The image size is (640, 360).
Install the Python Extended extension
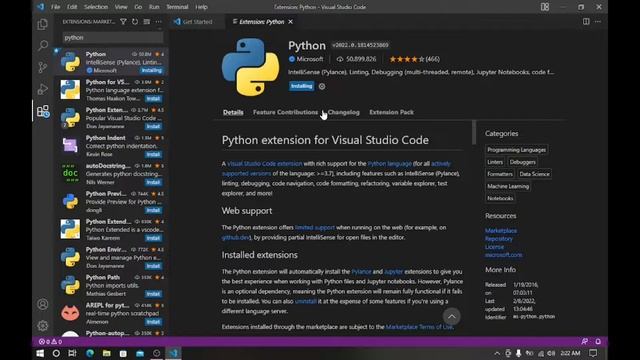coord(153,238)
